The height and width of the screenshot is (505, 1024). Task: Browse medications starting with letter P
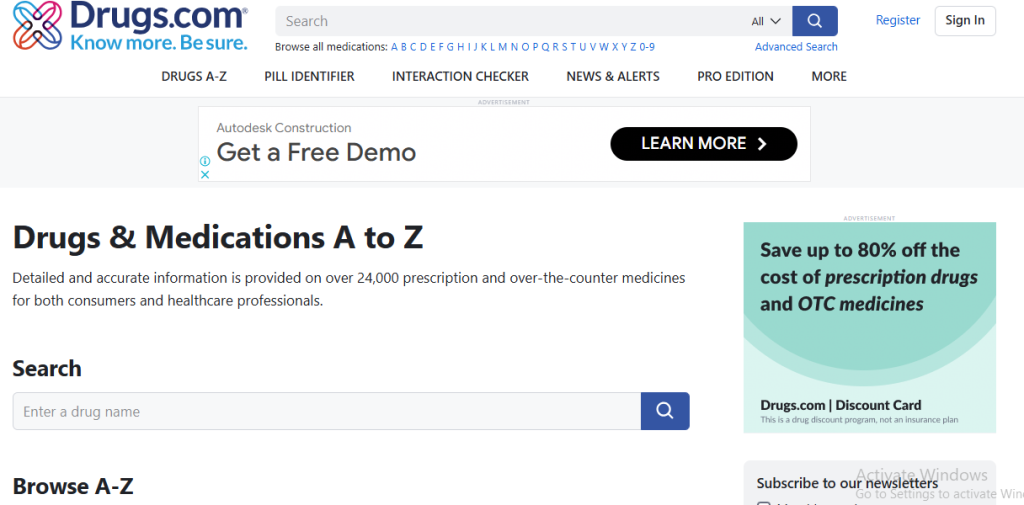pyautogui.click(x=536, y=47)
